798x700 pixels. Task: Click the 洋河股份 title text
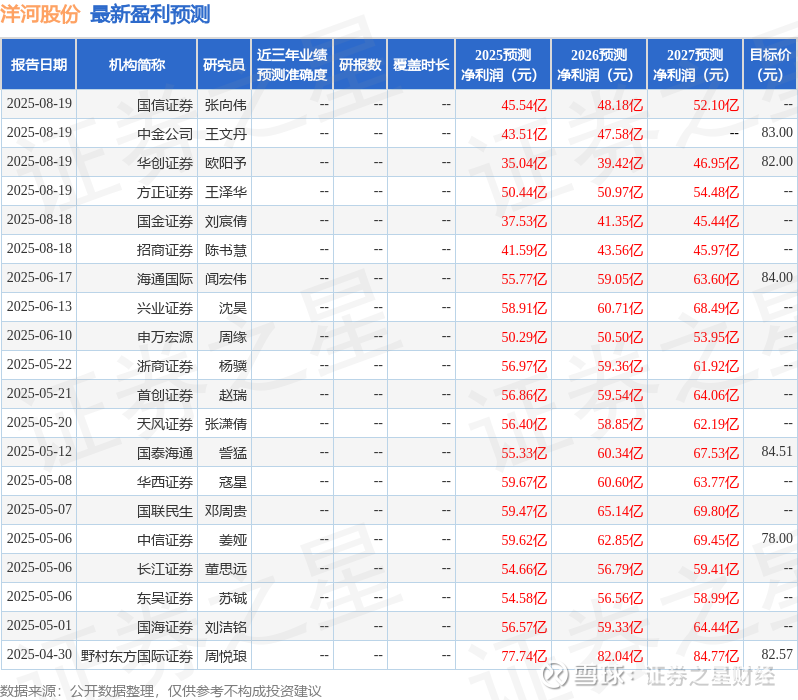point(40,14)
